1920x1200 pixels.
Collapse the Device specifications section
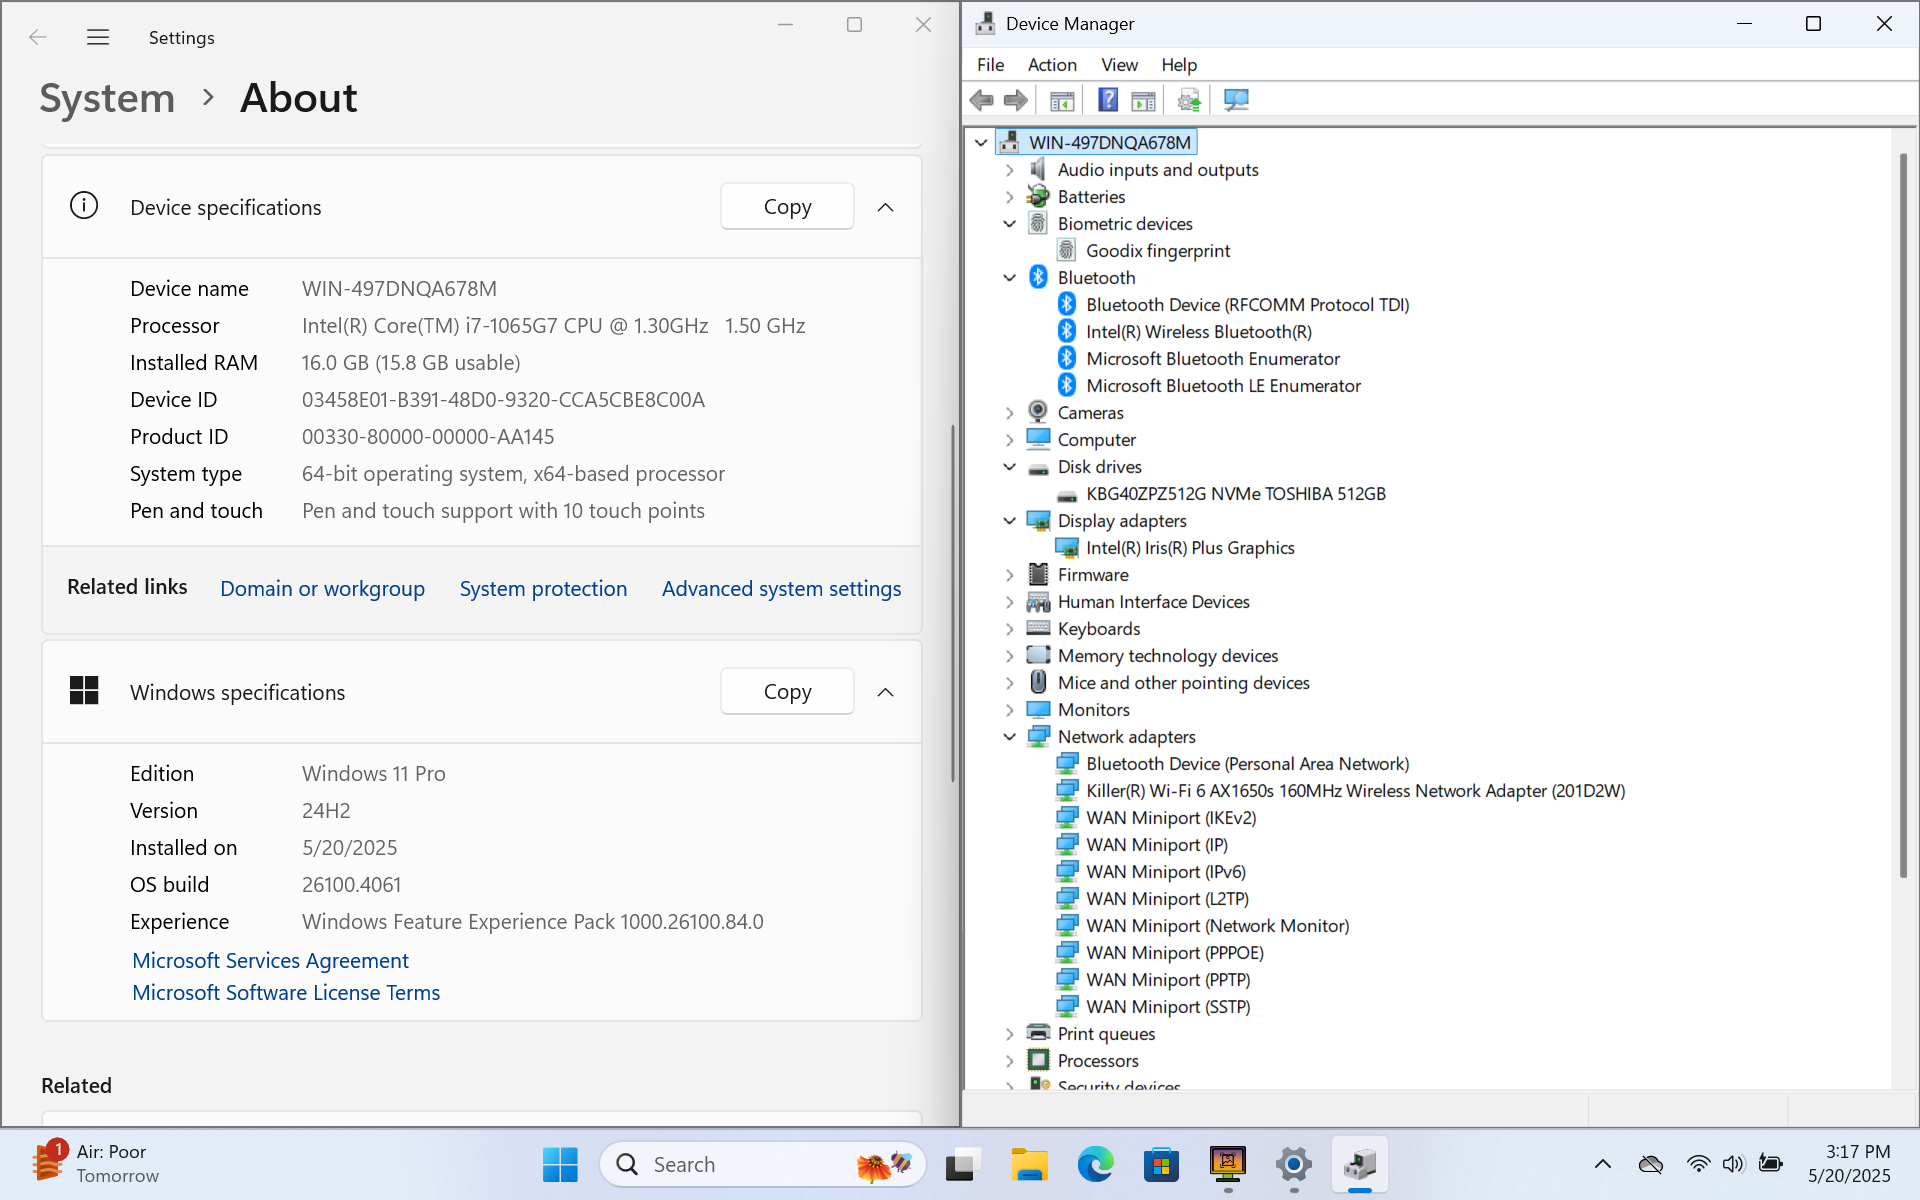[x=885, y=207]
